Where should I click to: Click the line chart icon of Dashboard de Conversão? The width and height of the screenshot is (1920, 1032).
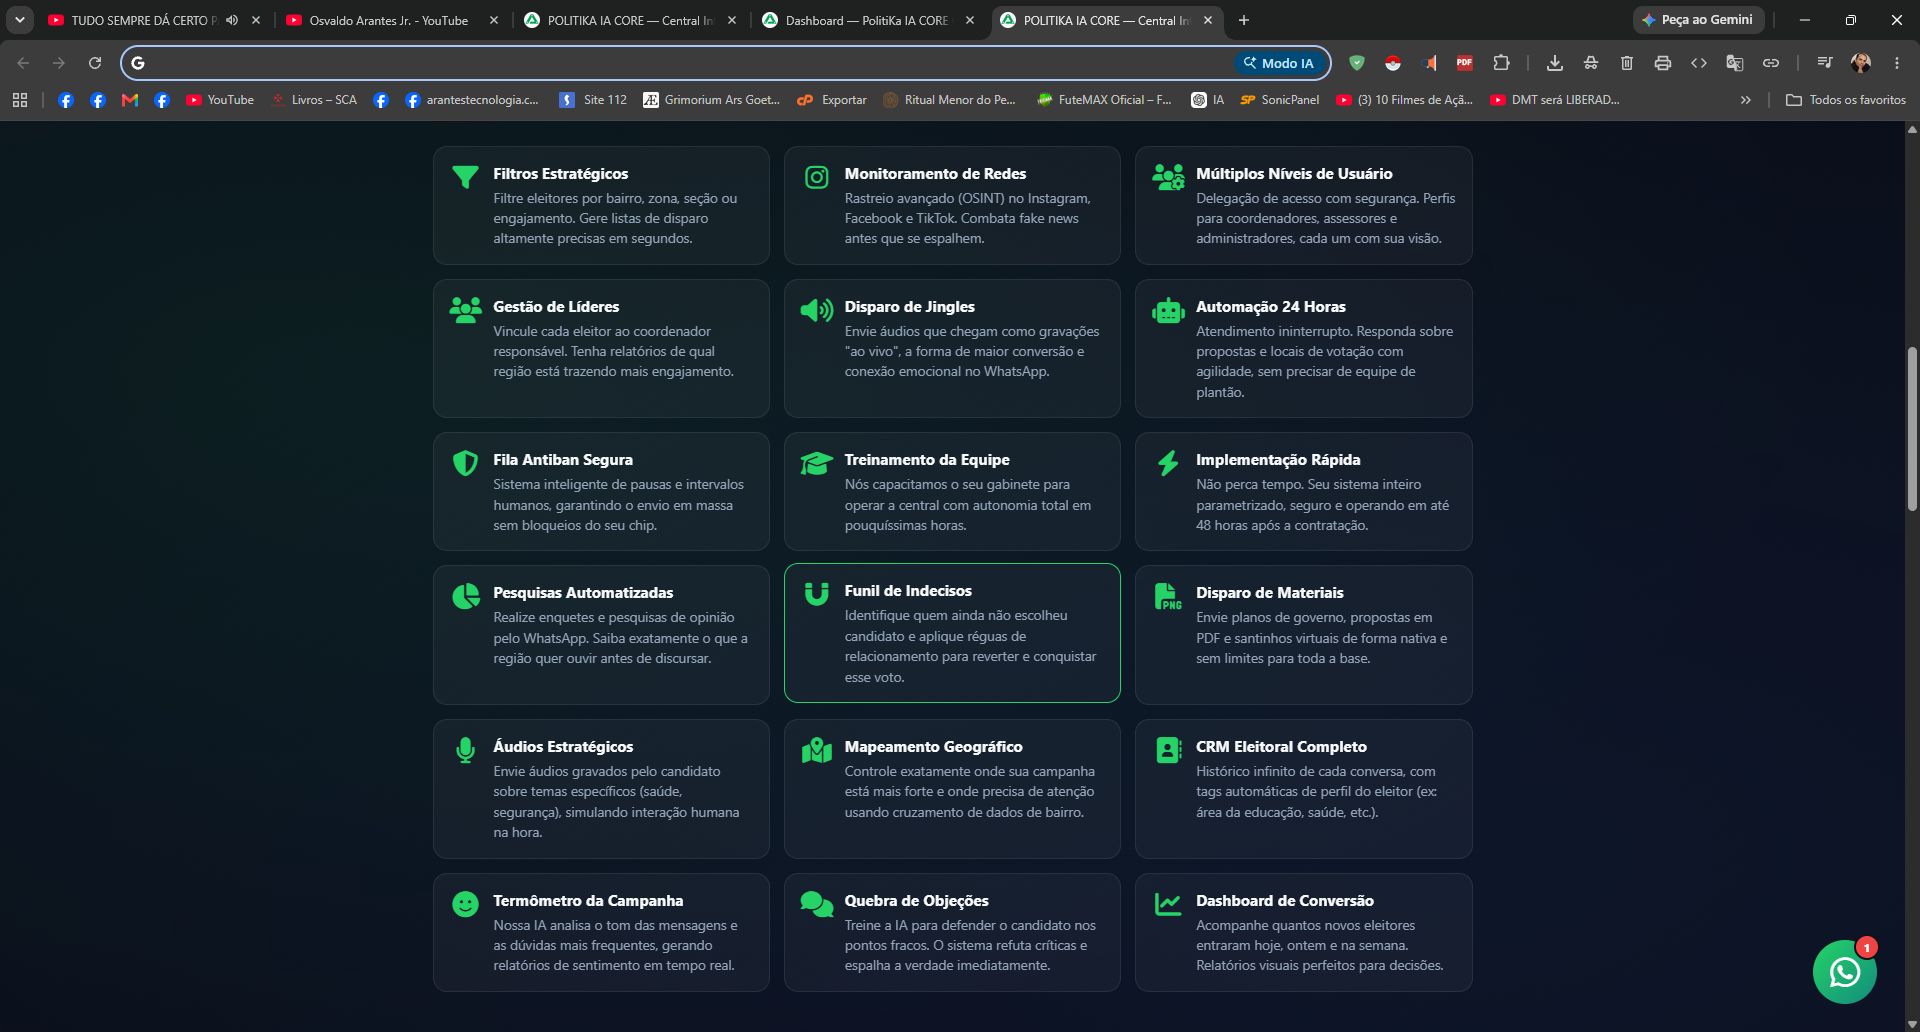[x=1168, y=904]
